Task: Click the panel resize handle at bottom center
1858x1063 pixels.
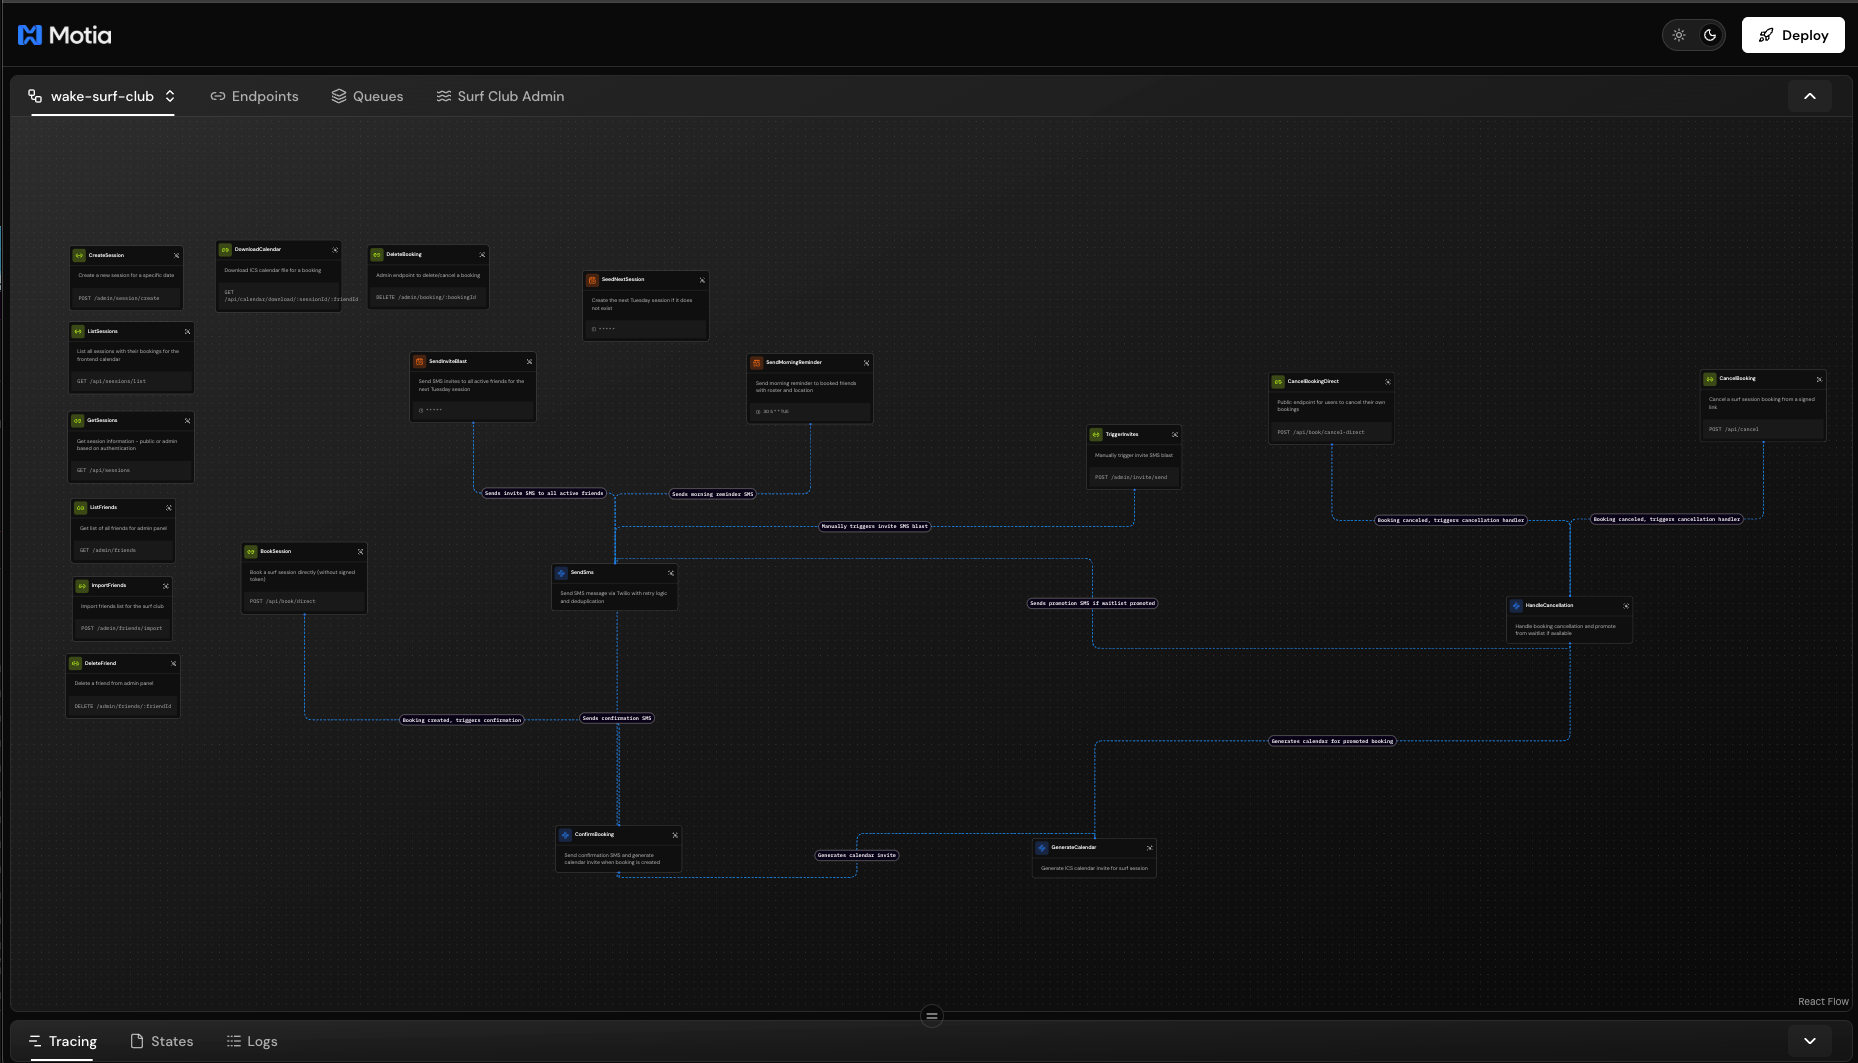Action: [x=931, y=1016]
